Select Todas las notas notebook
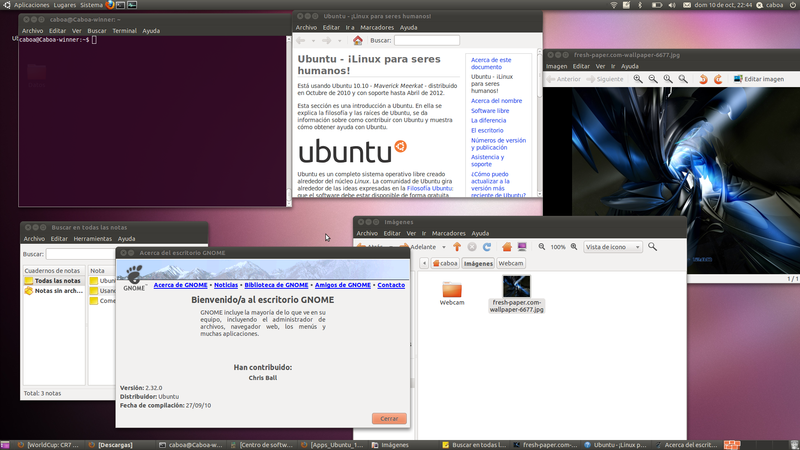The height and width of the screenshot is (450, 800). click(x=53, y=281)
